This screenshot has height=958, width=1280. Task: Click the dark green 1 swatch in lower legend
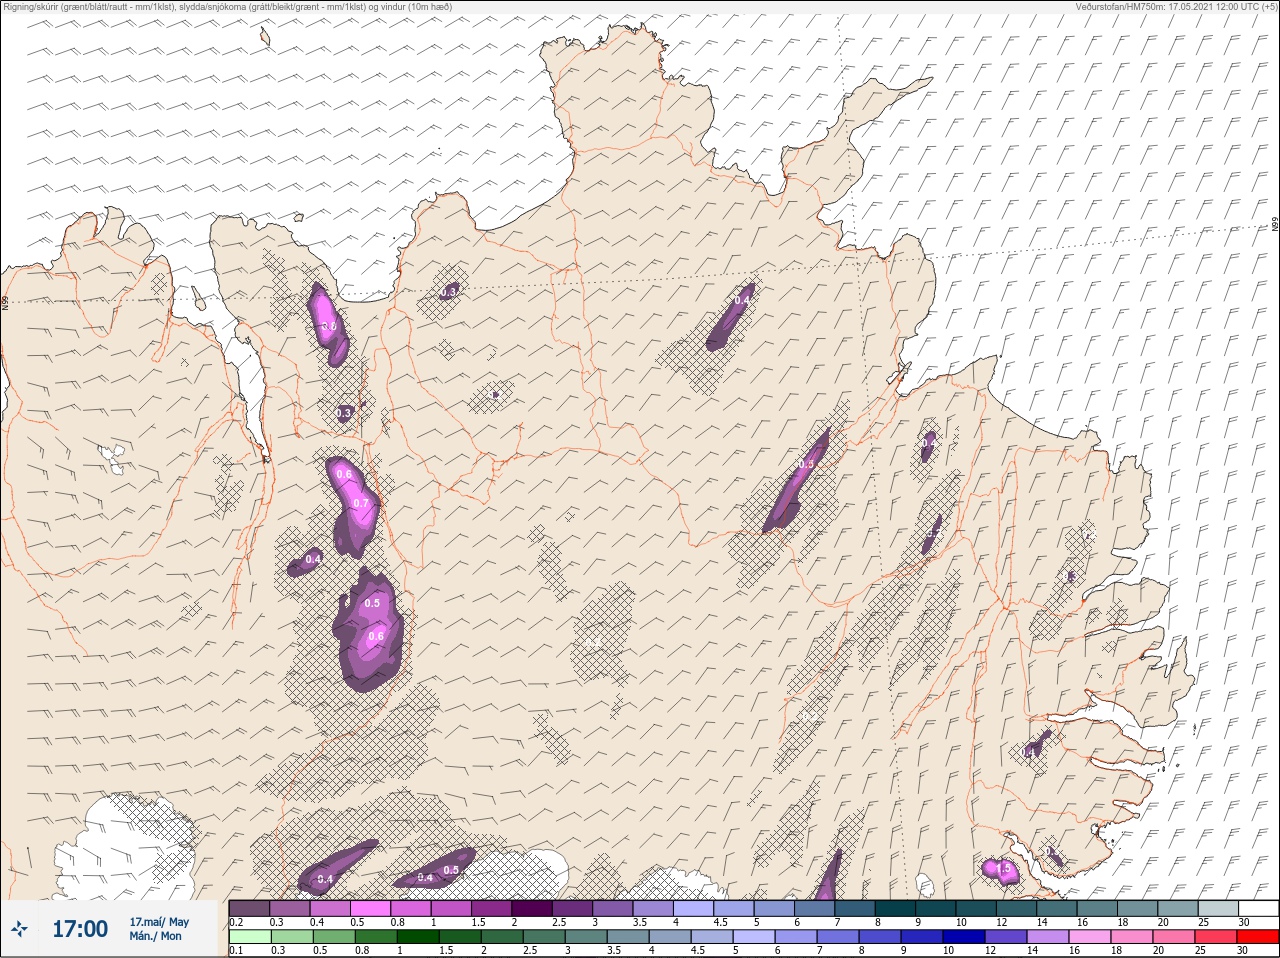[416, 938]
